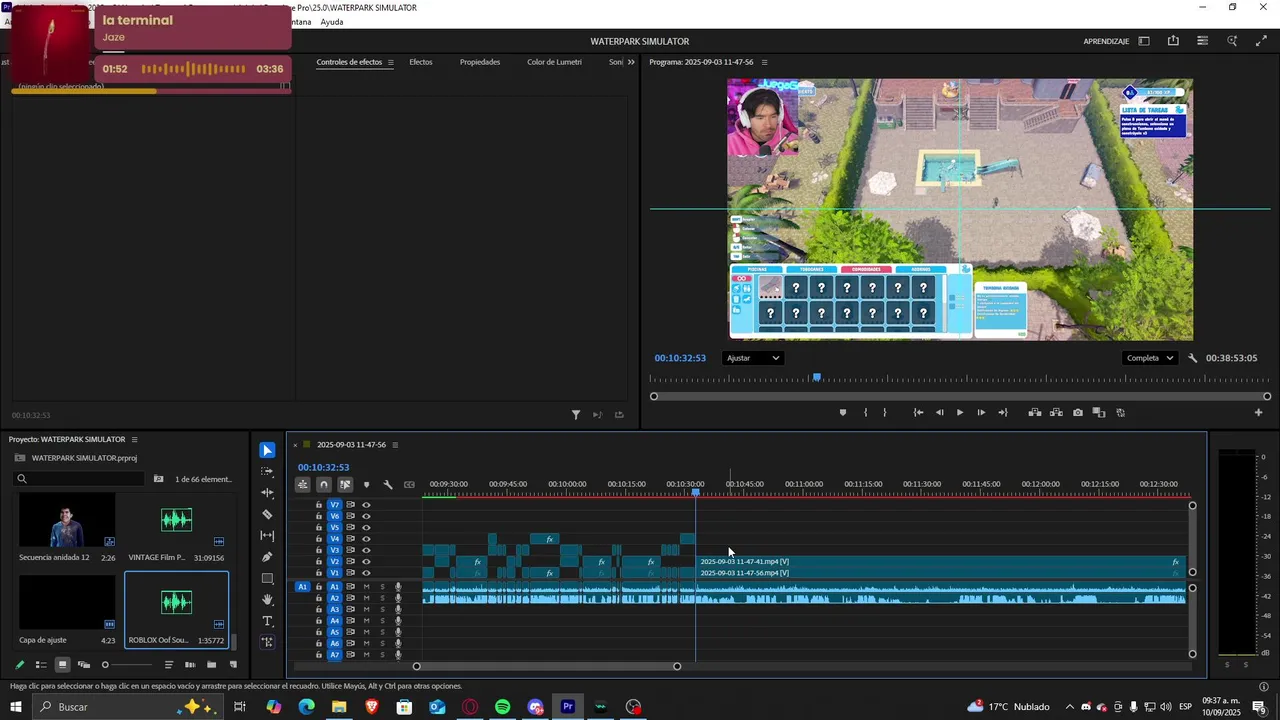1280x720 pixels.
Task: Switch Project panel to list view
Action: 41,665
